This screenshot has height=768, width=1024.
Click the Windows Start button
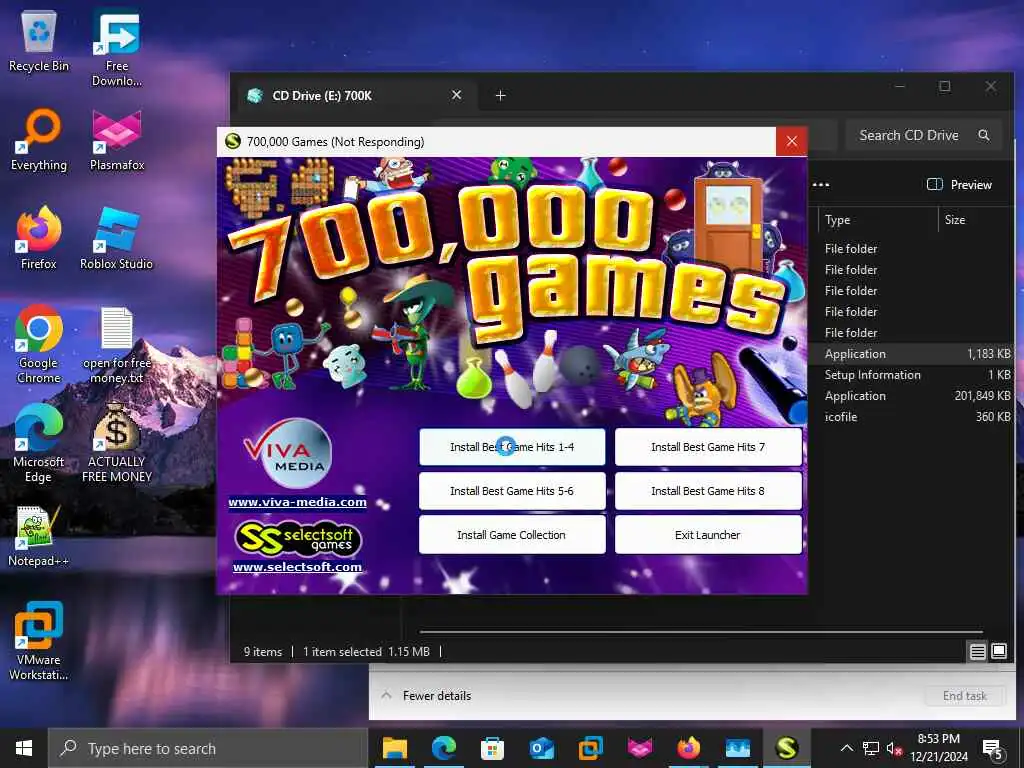(24, 748)
